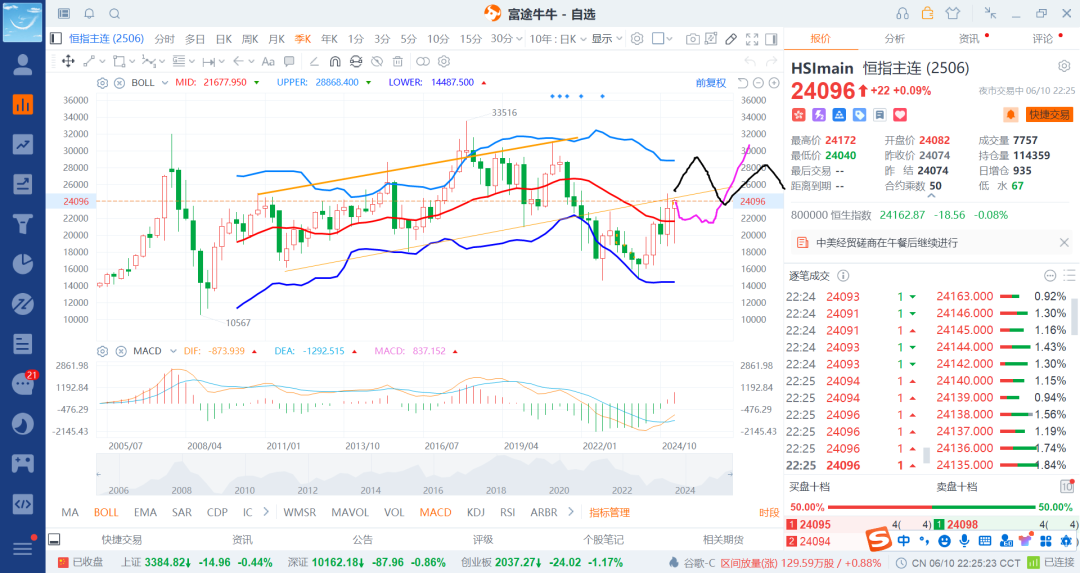Select the 月K period tab
This screenshot has width=1080, height=573.
[x=276, y=39]
